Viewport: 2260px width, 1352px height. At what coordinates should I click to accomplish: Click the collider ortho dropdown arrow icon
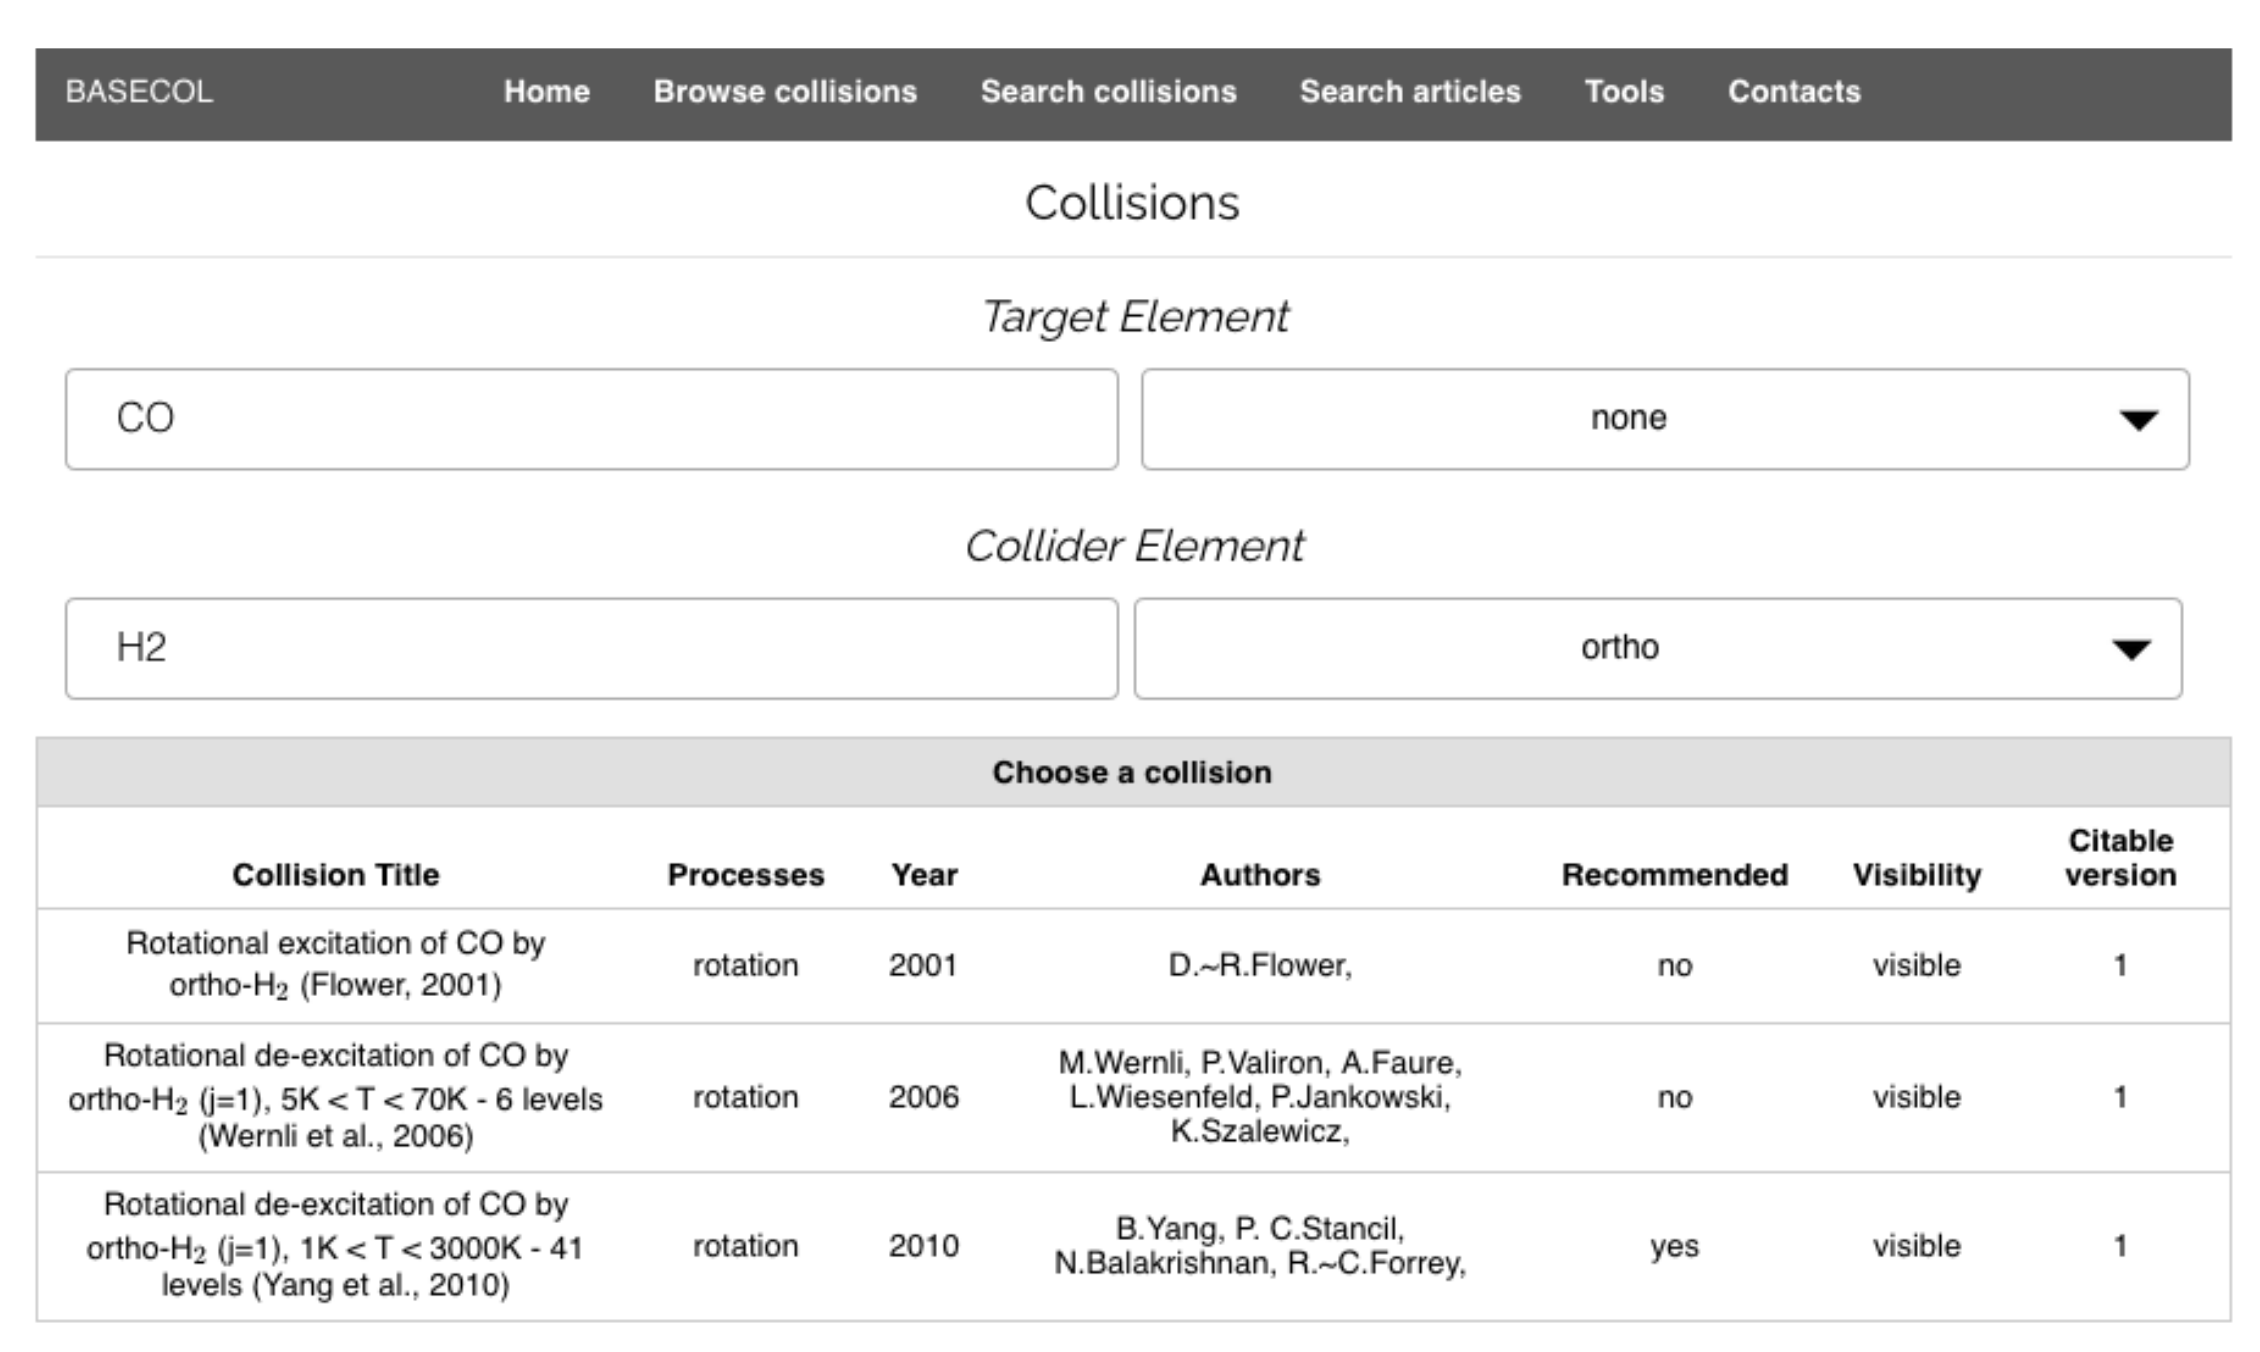[x=2131, y=650]
